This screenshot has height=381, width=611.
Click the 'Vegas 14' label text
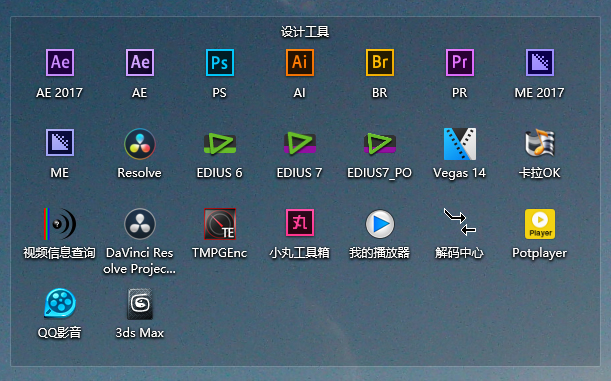coord(459,173)
